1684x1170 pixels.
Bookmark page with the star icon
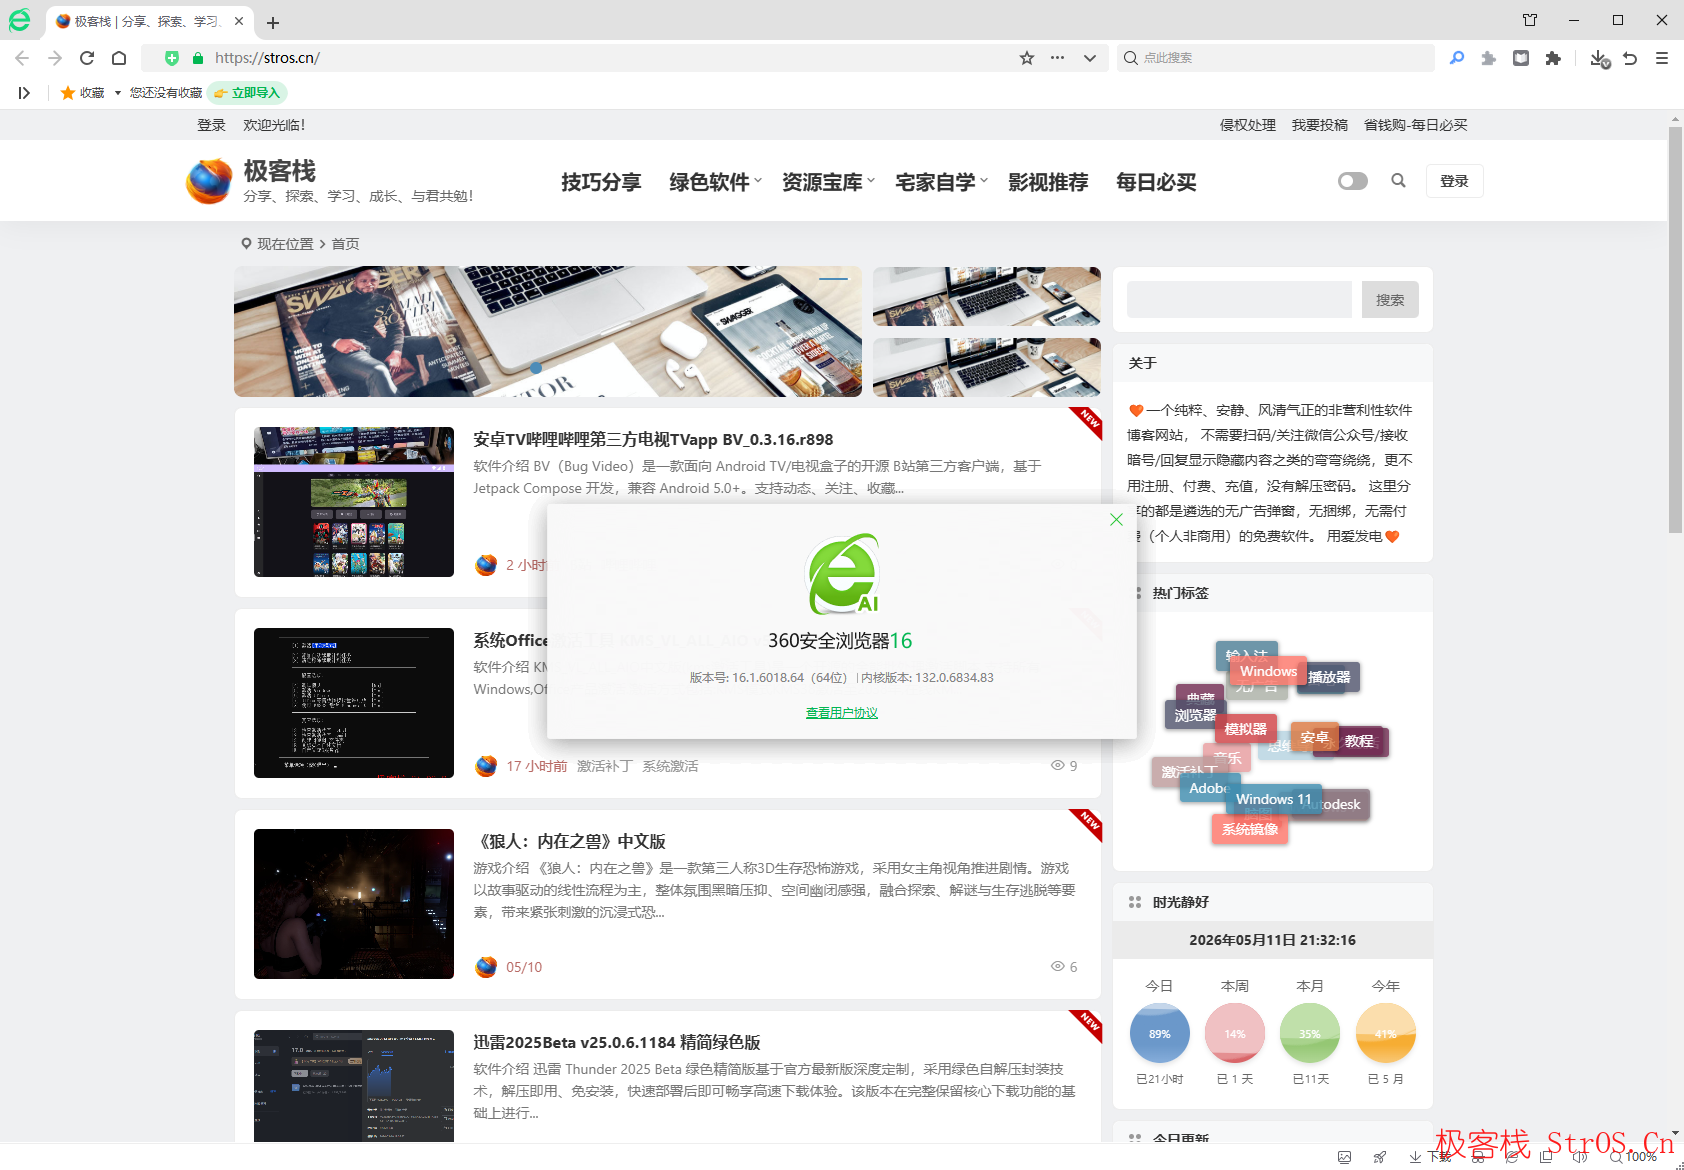1027,58
